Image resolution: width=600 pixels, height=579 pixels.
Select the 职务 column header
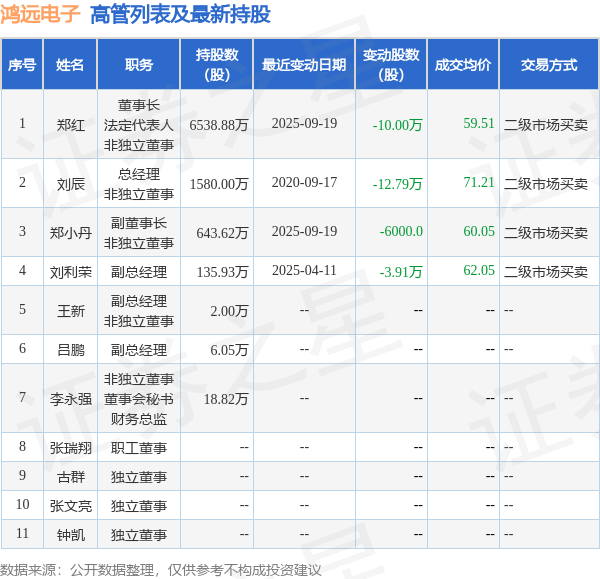tap(139, 65)
